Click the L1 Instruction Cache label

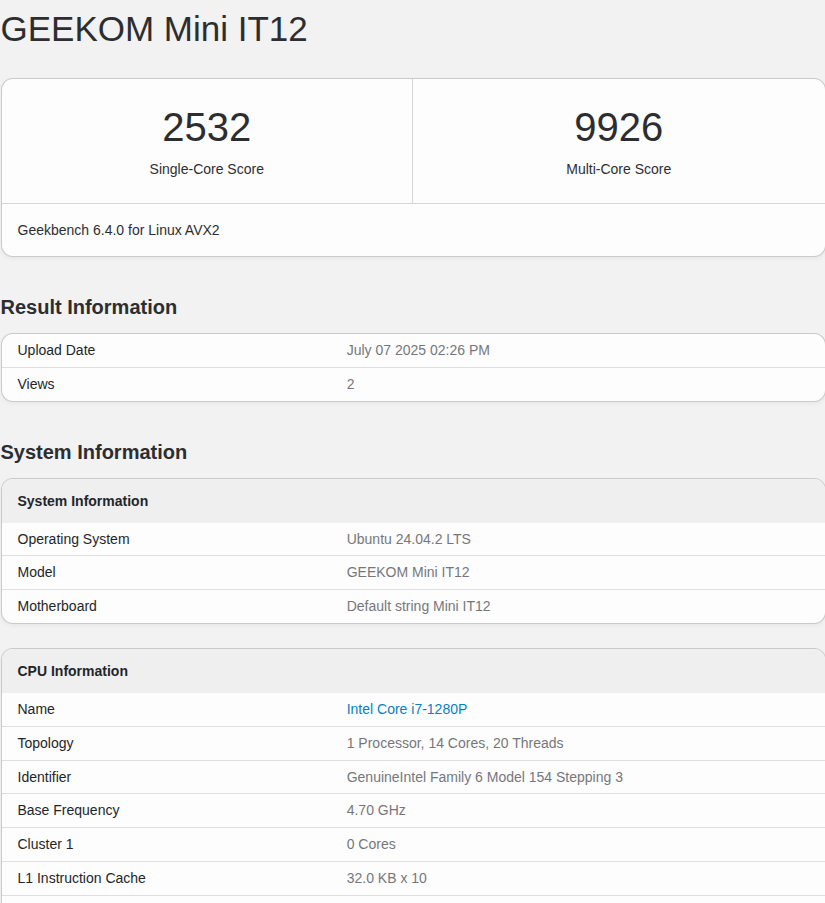[82, 878]
